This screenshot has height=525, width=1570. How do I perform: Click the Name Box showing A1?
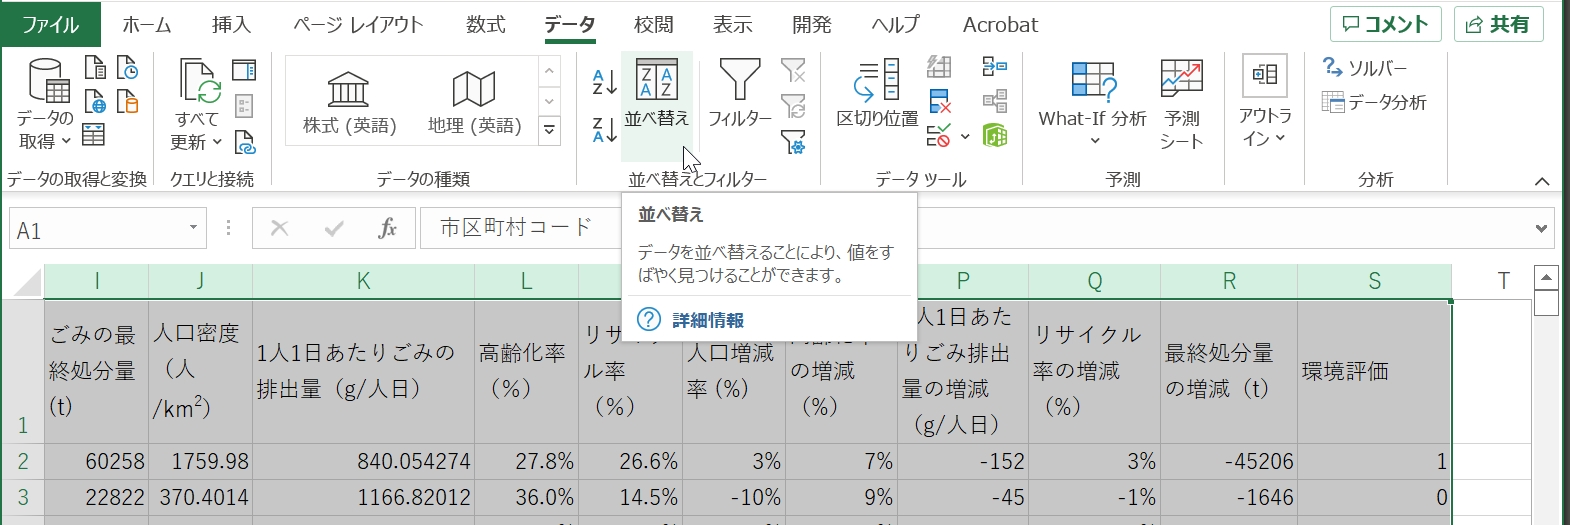(95, 230)
